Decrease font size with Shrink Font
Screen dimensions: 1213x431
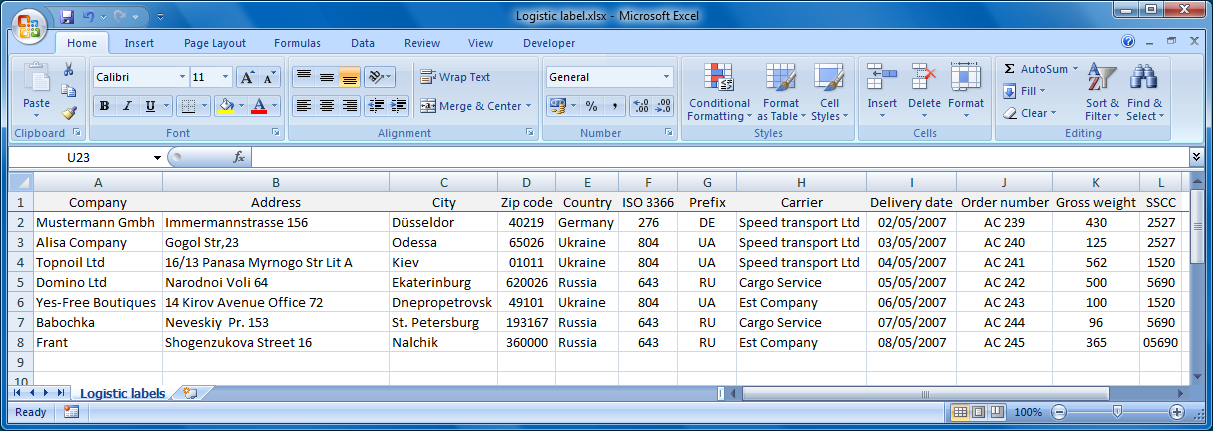pos(269,77)
